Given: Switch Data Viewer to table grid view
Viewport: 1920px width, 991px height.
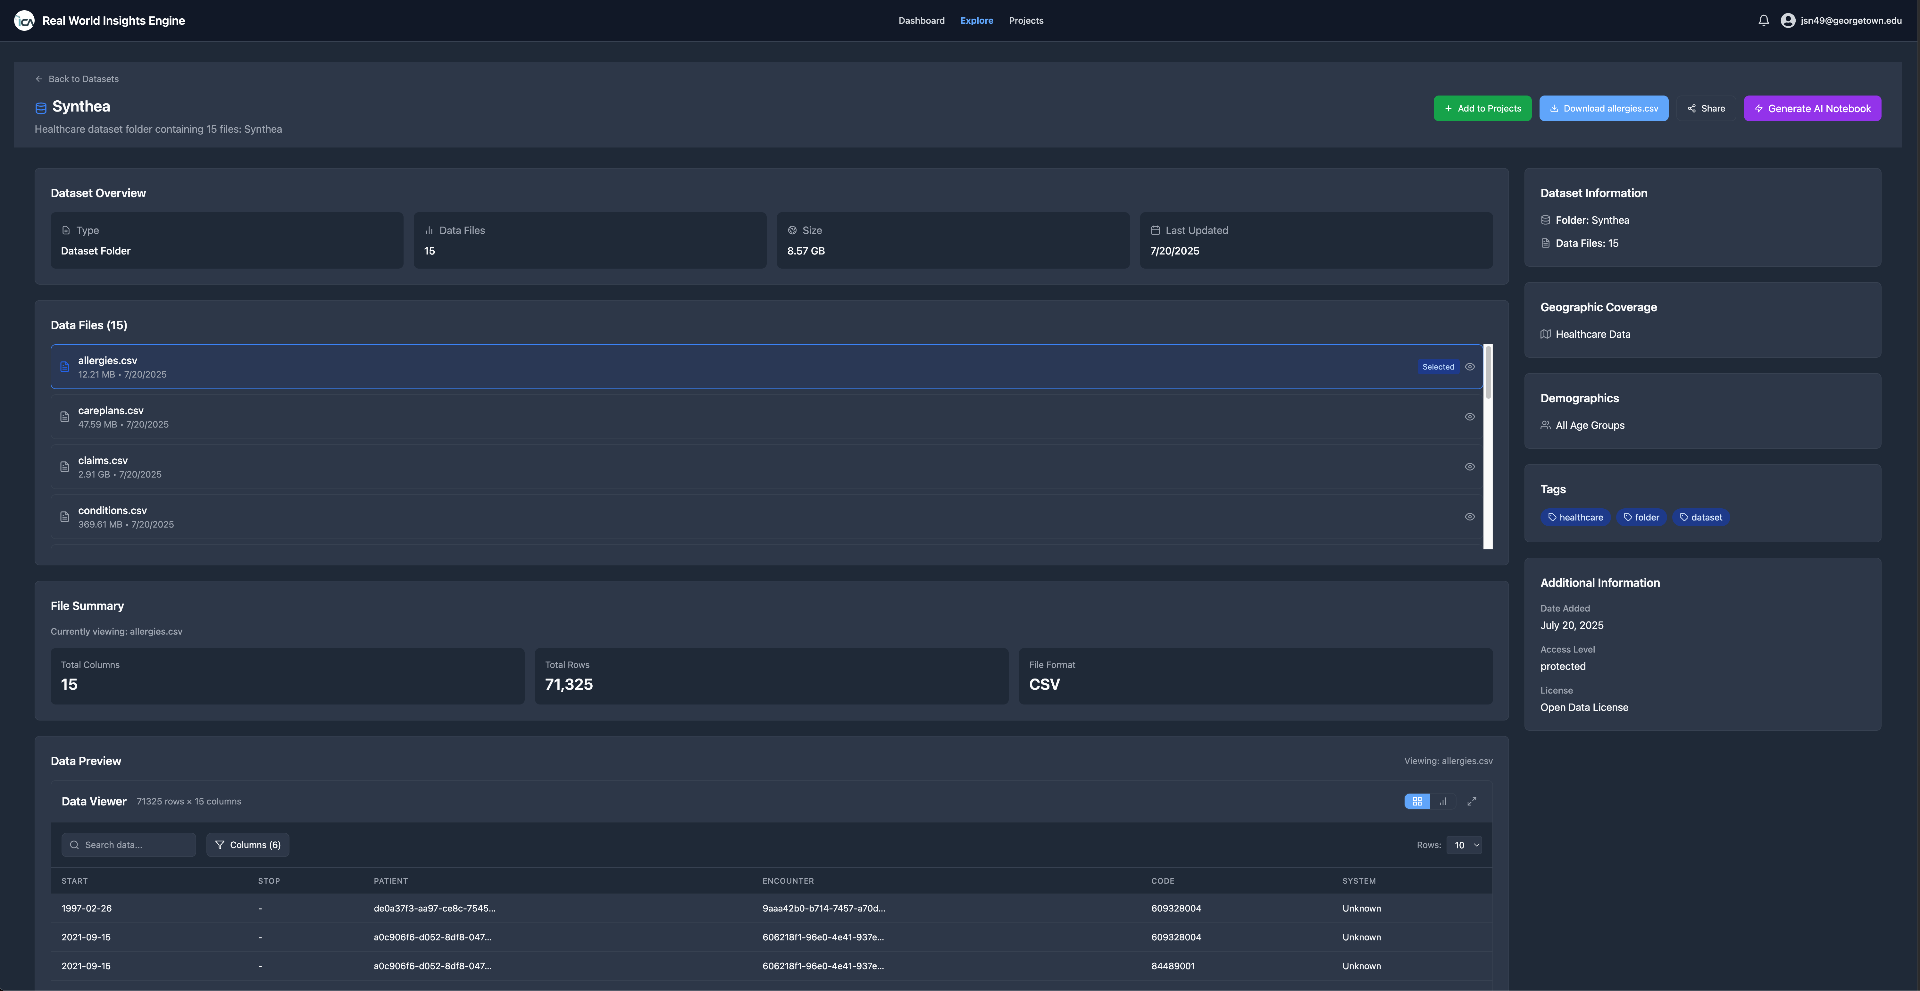Looking at the screenshot, I should [1417, 801].
